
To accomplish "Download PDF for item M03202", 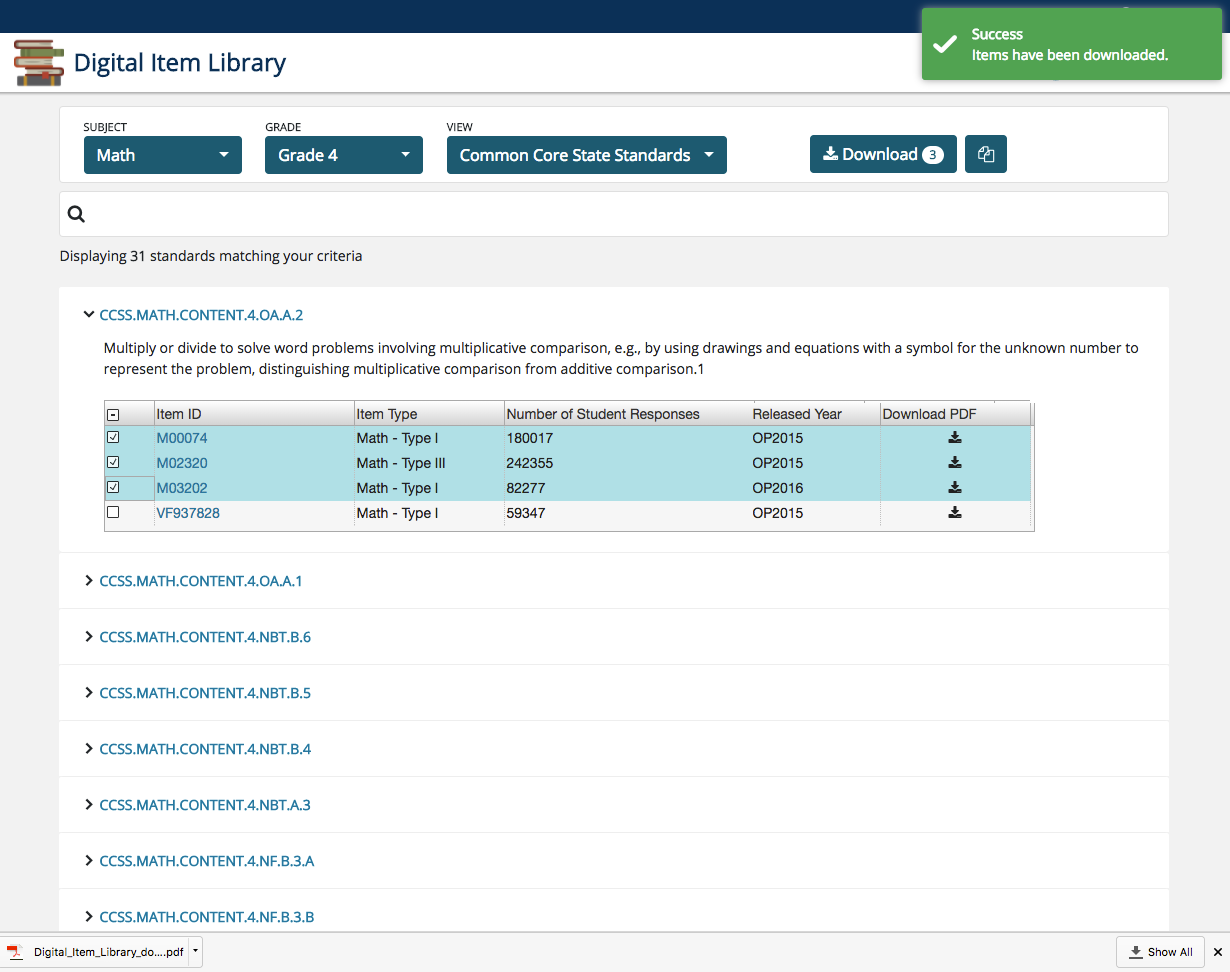I will click(955, 488).
